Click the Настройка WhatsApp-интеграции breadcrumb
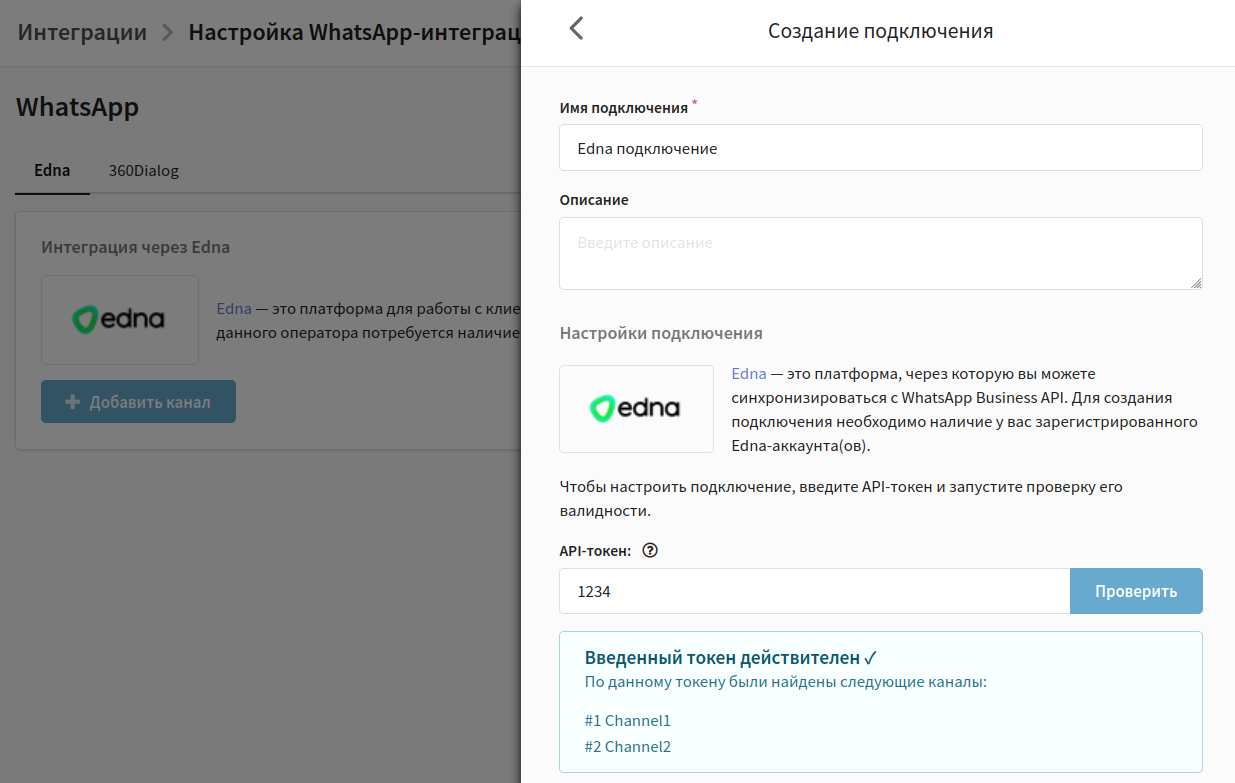The image size is (1235, 783). click(354, 32)
